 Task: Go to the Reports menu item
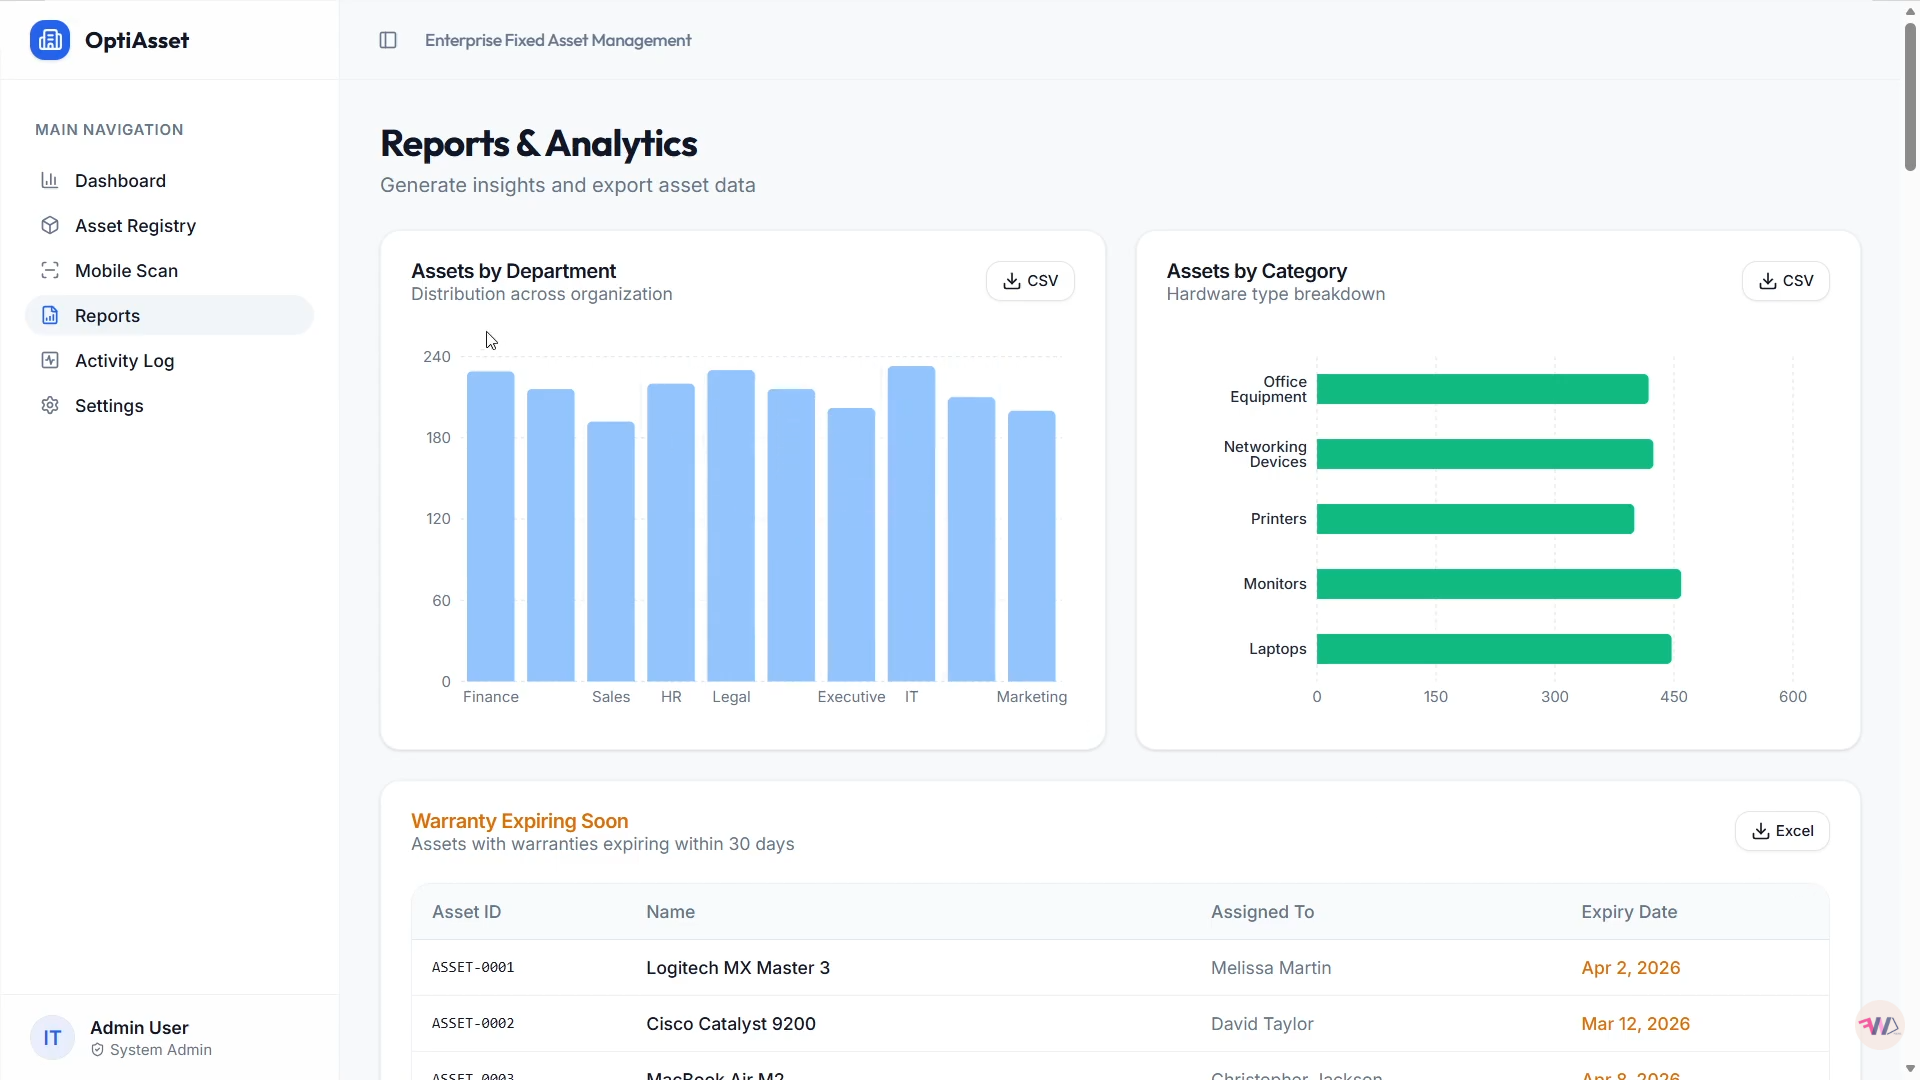pos(169,315)
